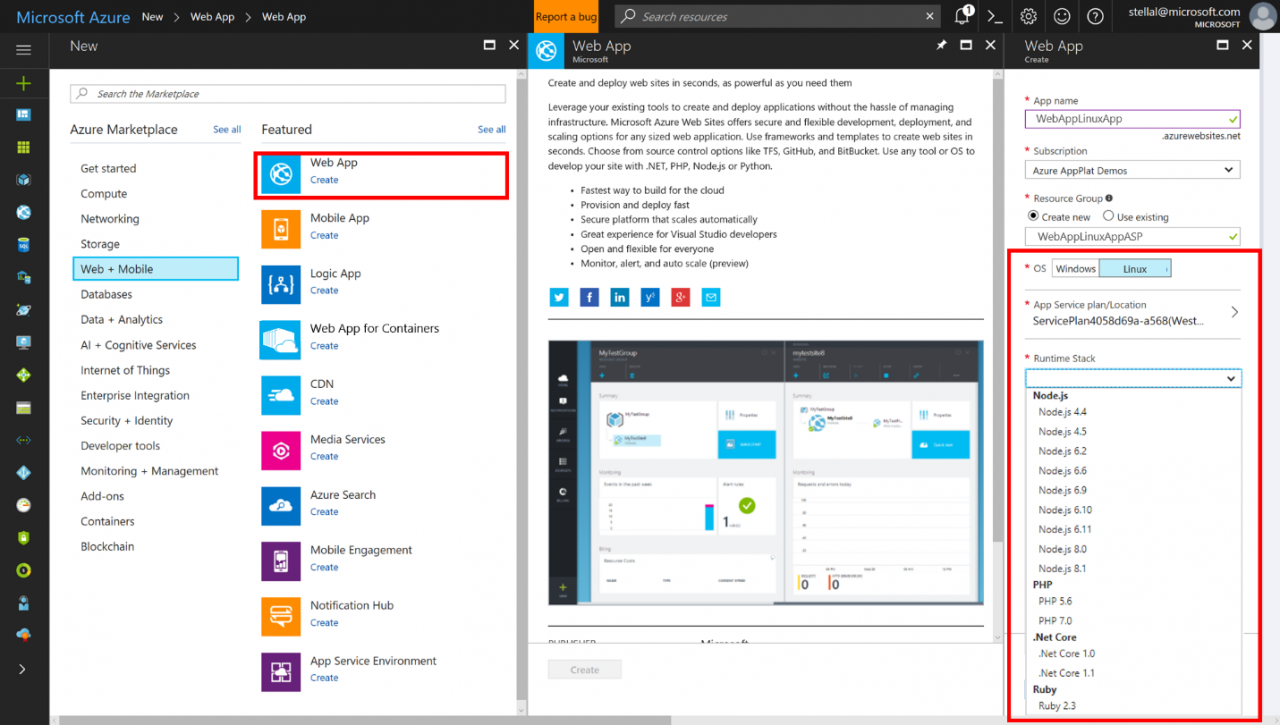Click the See all link next to Featured
1280x725 pixels.
[491, 129]
